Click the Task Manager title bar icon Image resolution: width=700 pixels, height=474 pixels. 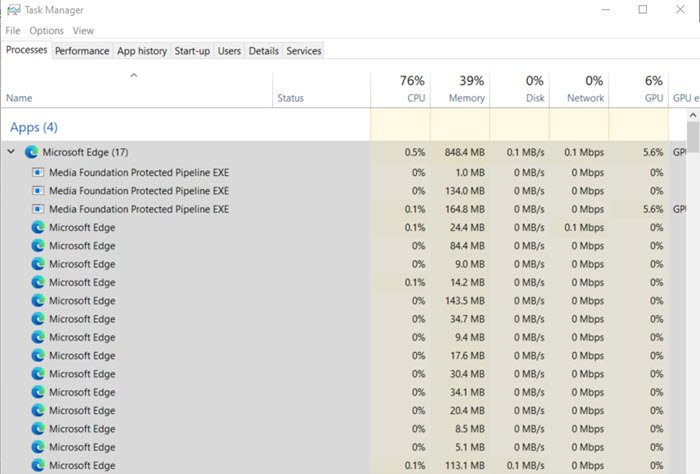[12, 10]
